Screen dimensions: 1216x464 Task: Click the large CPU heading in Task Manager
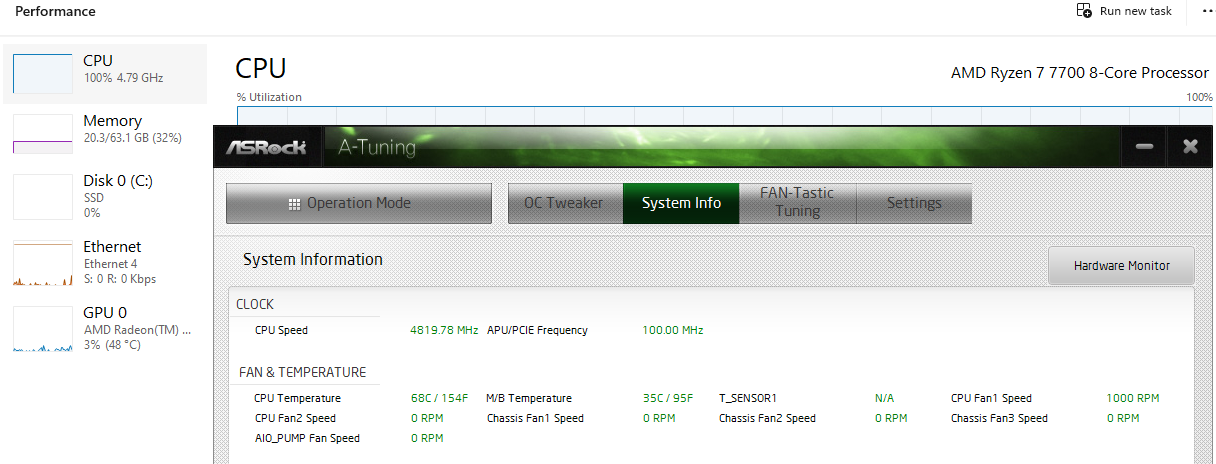[261, 68]
